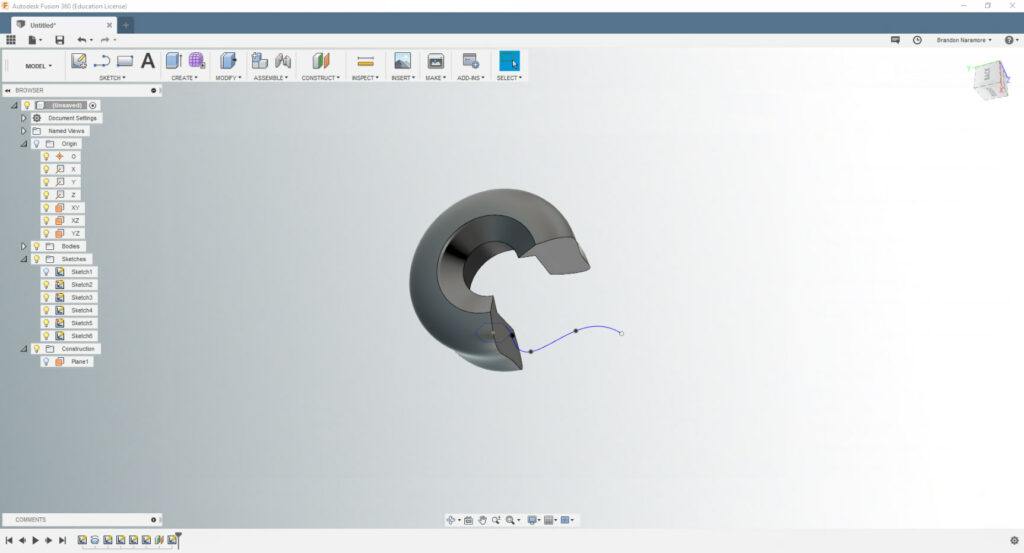Open the MODIFY menu

228,78
